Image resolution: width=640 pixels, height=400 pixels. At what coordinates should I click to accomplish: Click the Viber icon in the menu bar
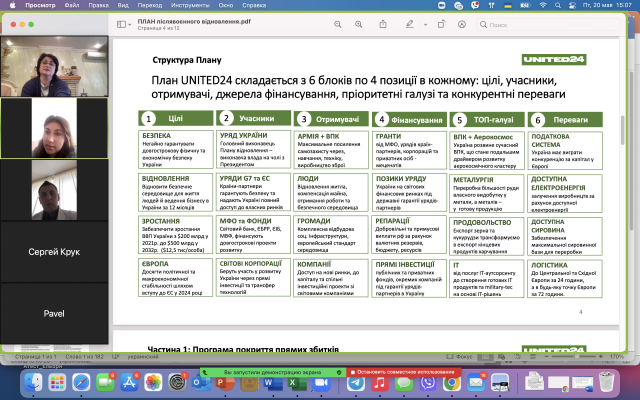[x=475, y=5]
